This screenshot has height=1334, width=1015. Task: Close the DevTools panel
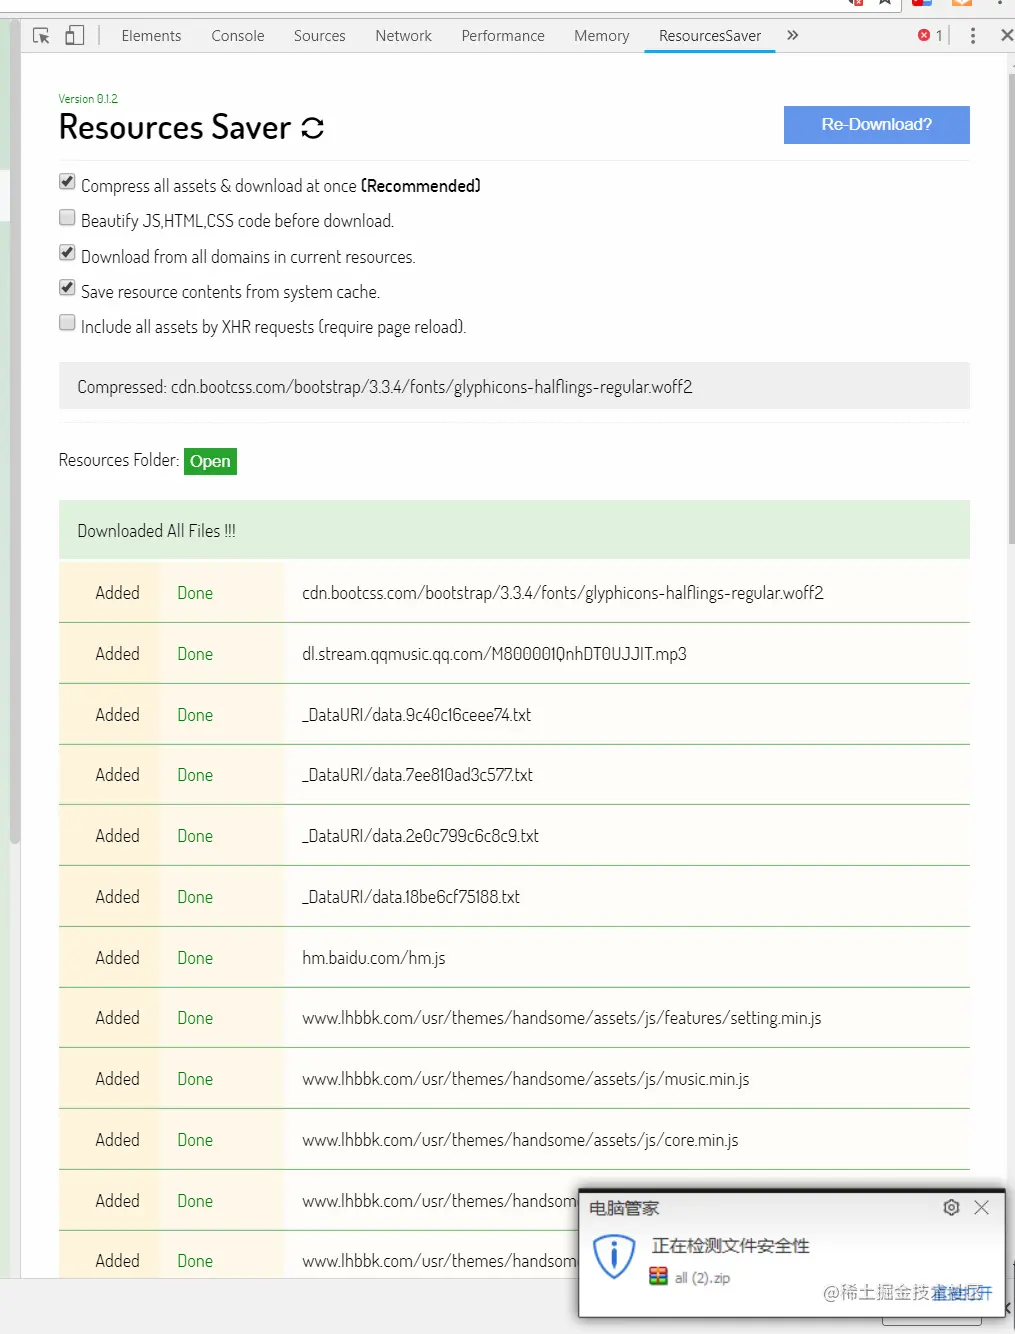[1006, 35]
